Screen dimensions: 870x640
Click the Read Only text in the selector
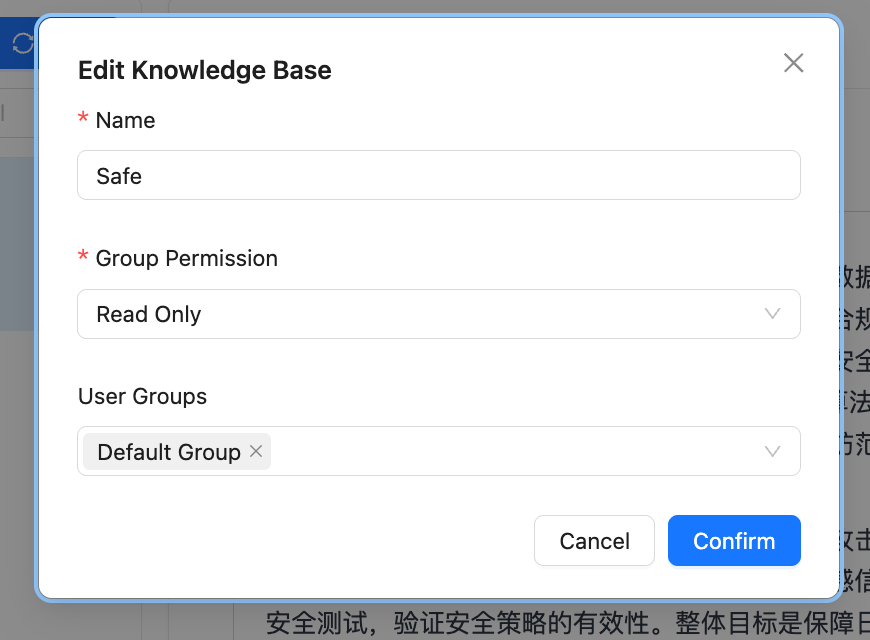point(148,313)
